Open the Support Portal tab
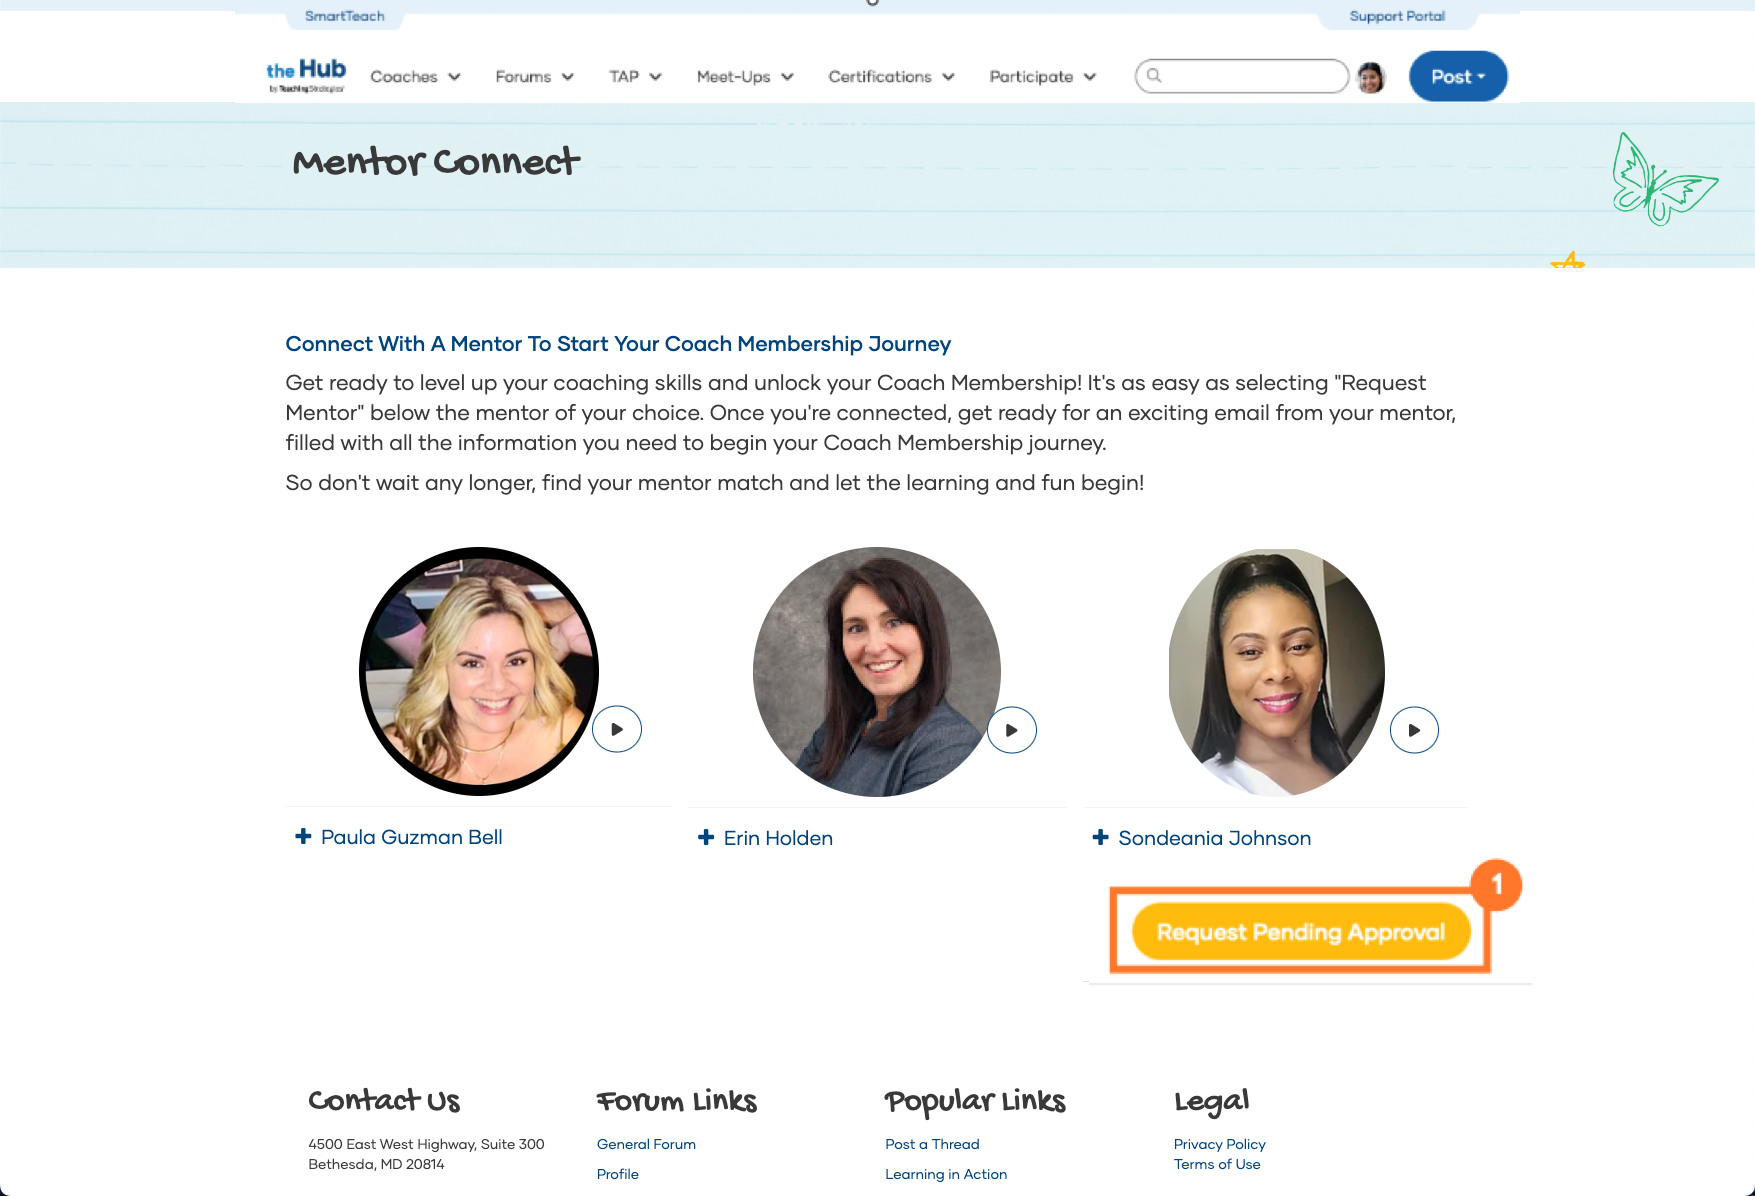This screenshot has height=1196, width=1755. coord(1397,16)
